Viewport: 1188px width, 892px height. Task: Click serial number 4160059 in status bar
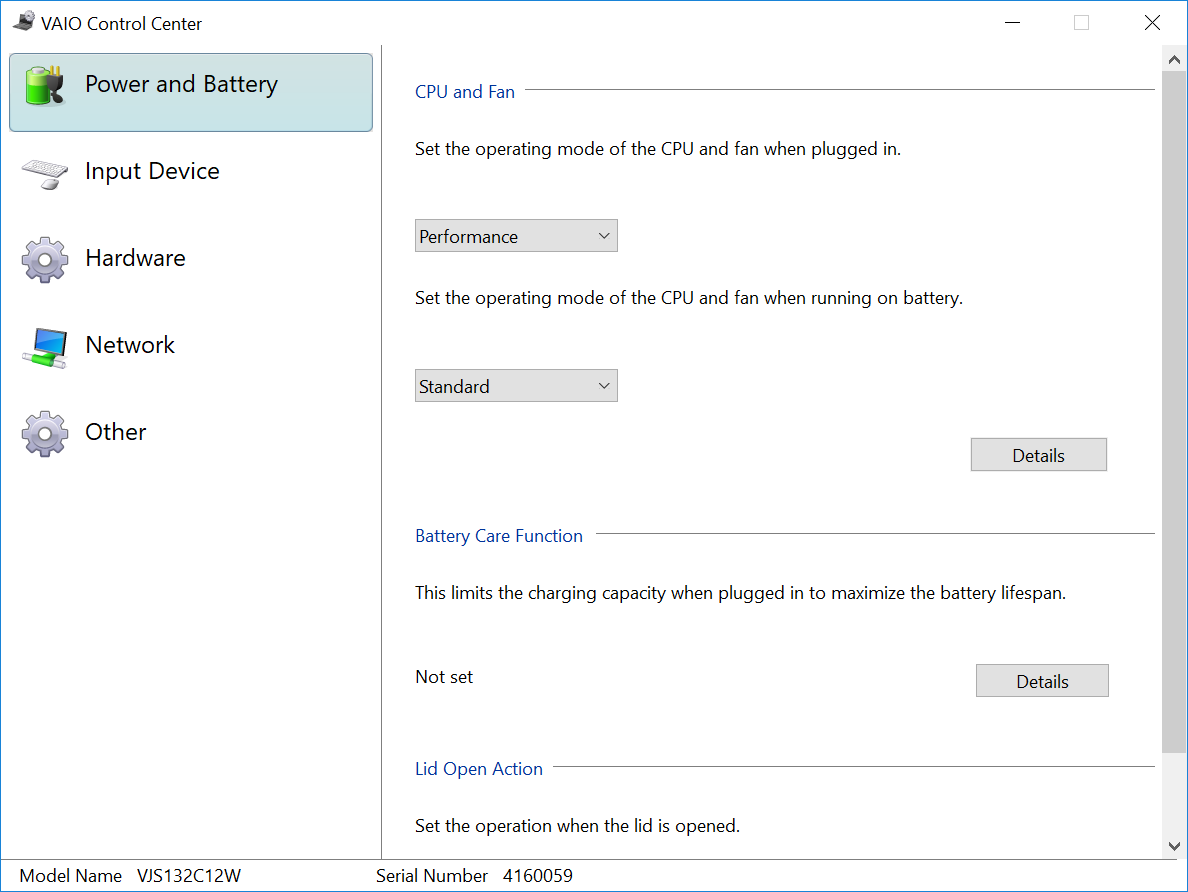[x=538, y=876]
